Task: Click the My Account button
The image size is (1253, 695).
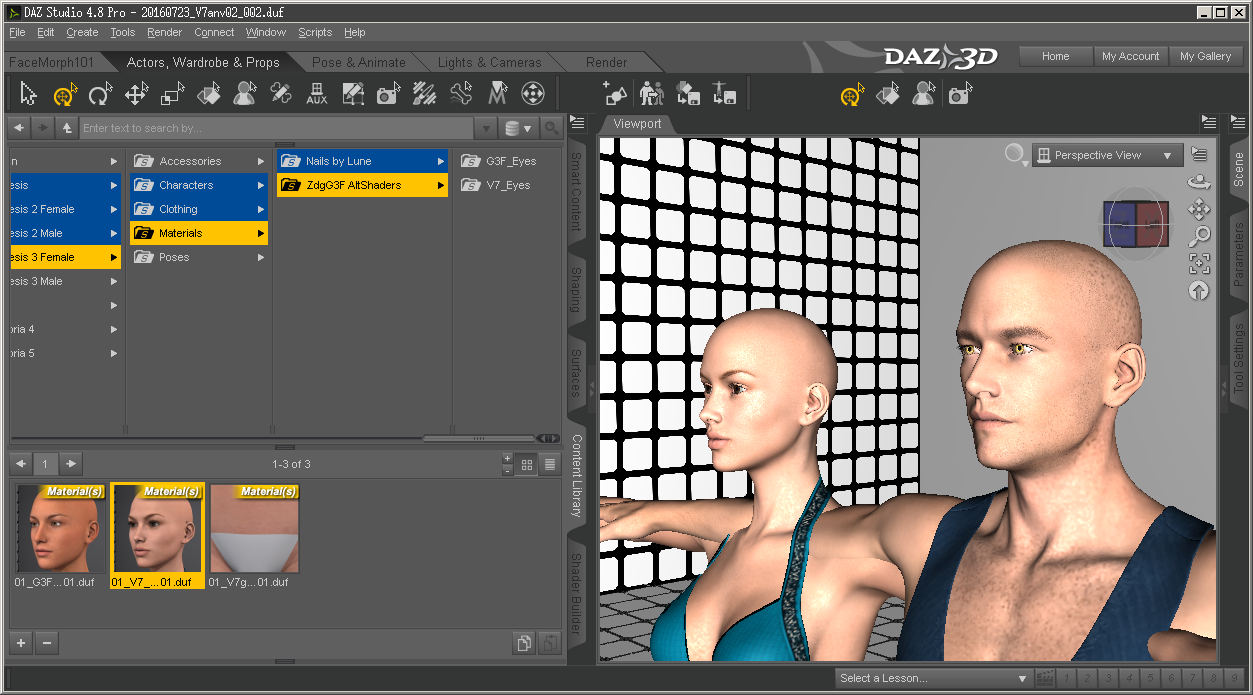Action: click(1130, 56)
